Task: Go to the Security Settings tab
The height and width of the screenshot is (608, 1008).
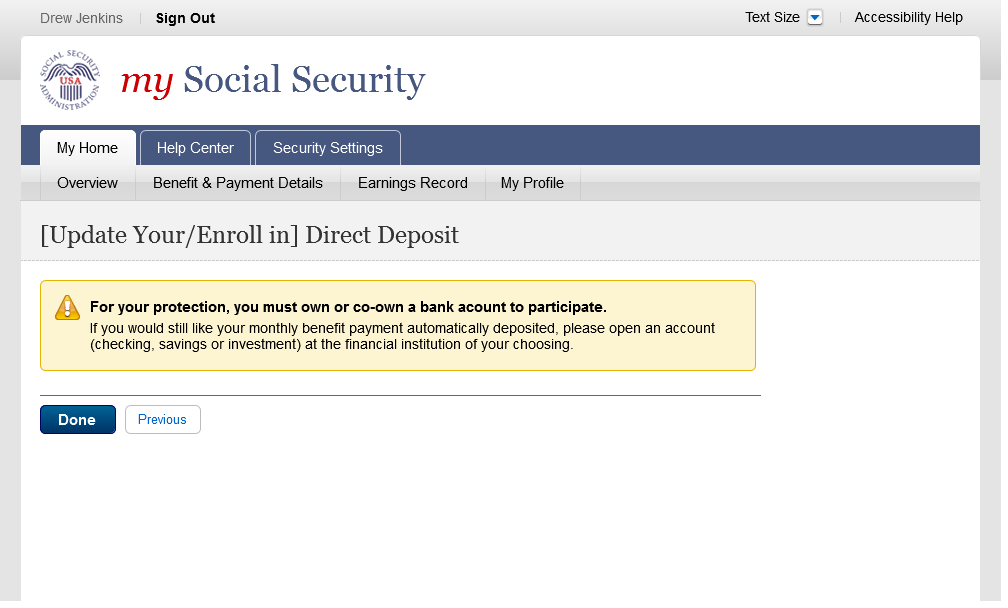Action: 327,148
